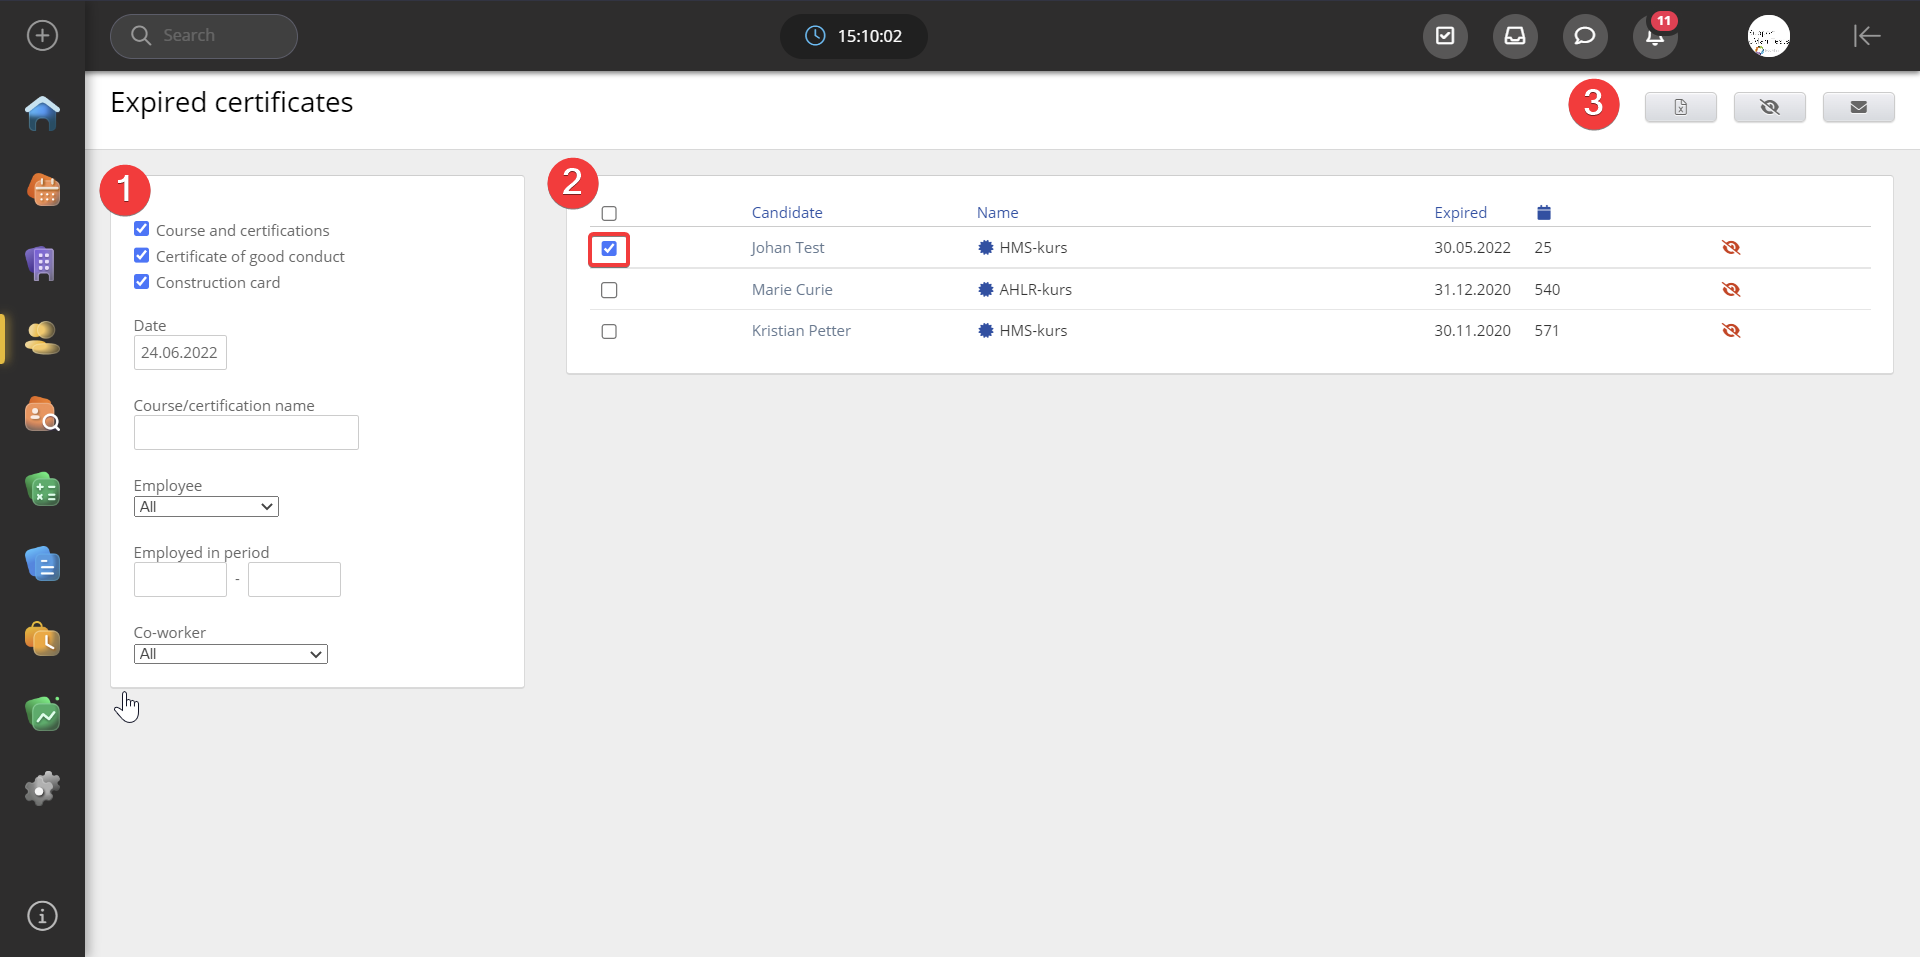Screen dimensions: 1920x957
Task: Click the Course/certification name input field
Action: 246,433
